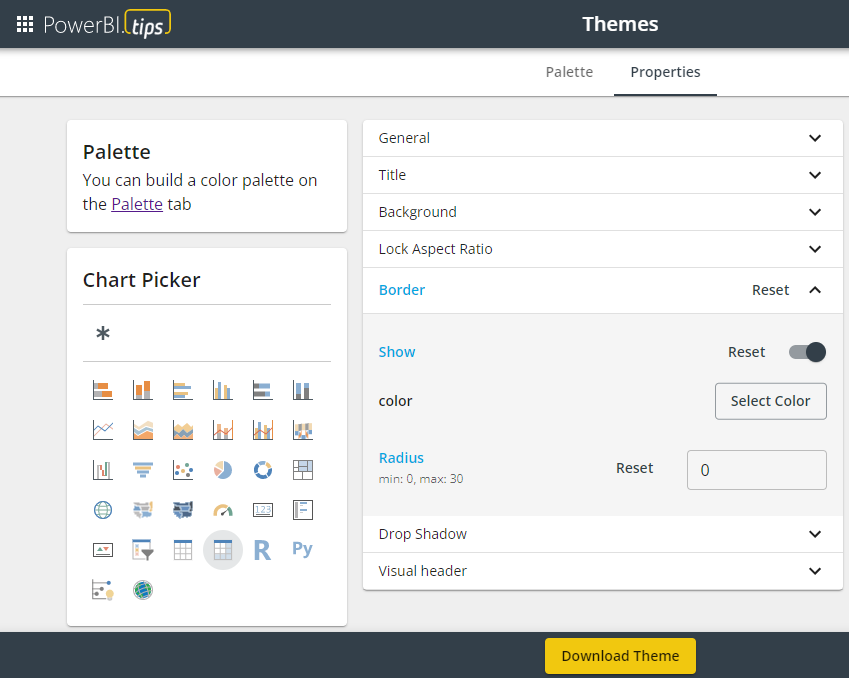Viewport: 849px width, 678px height.
Task: Select the funnel chart icon
Action: pyautogui.click(x=143, y=470)
